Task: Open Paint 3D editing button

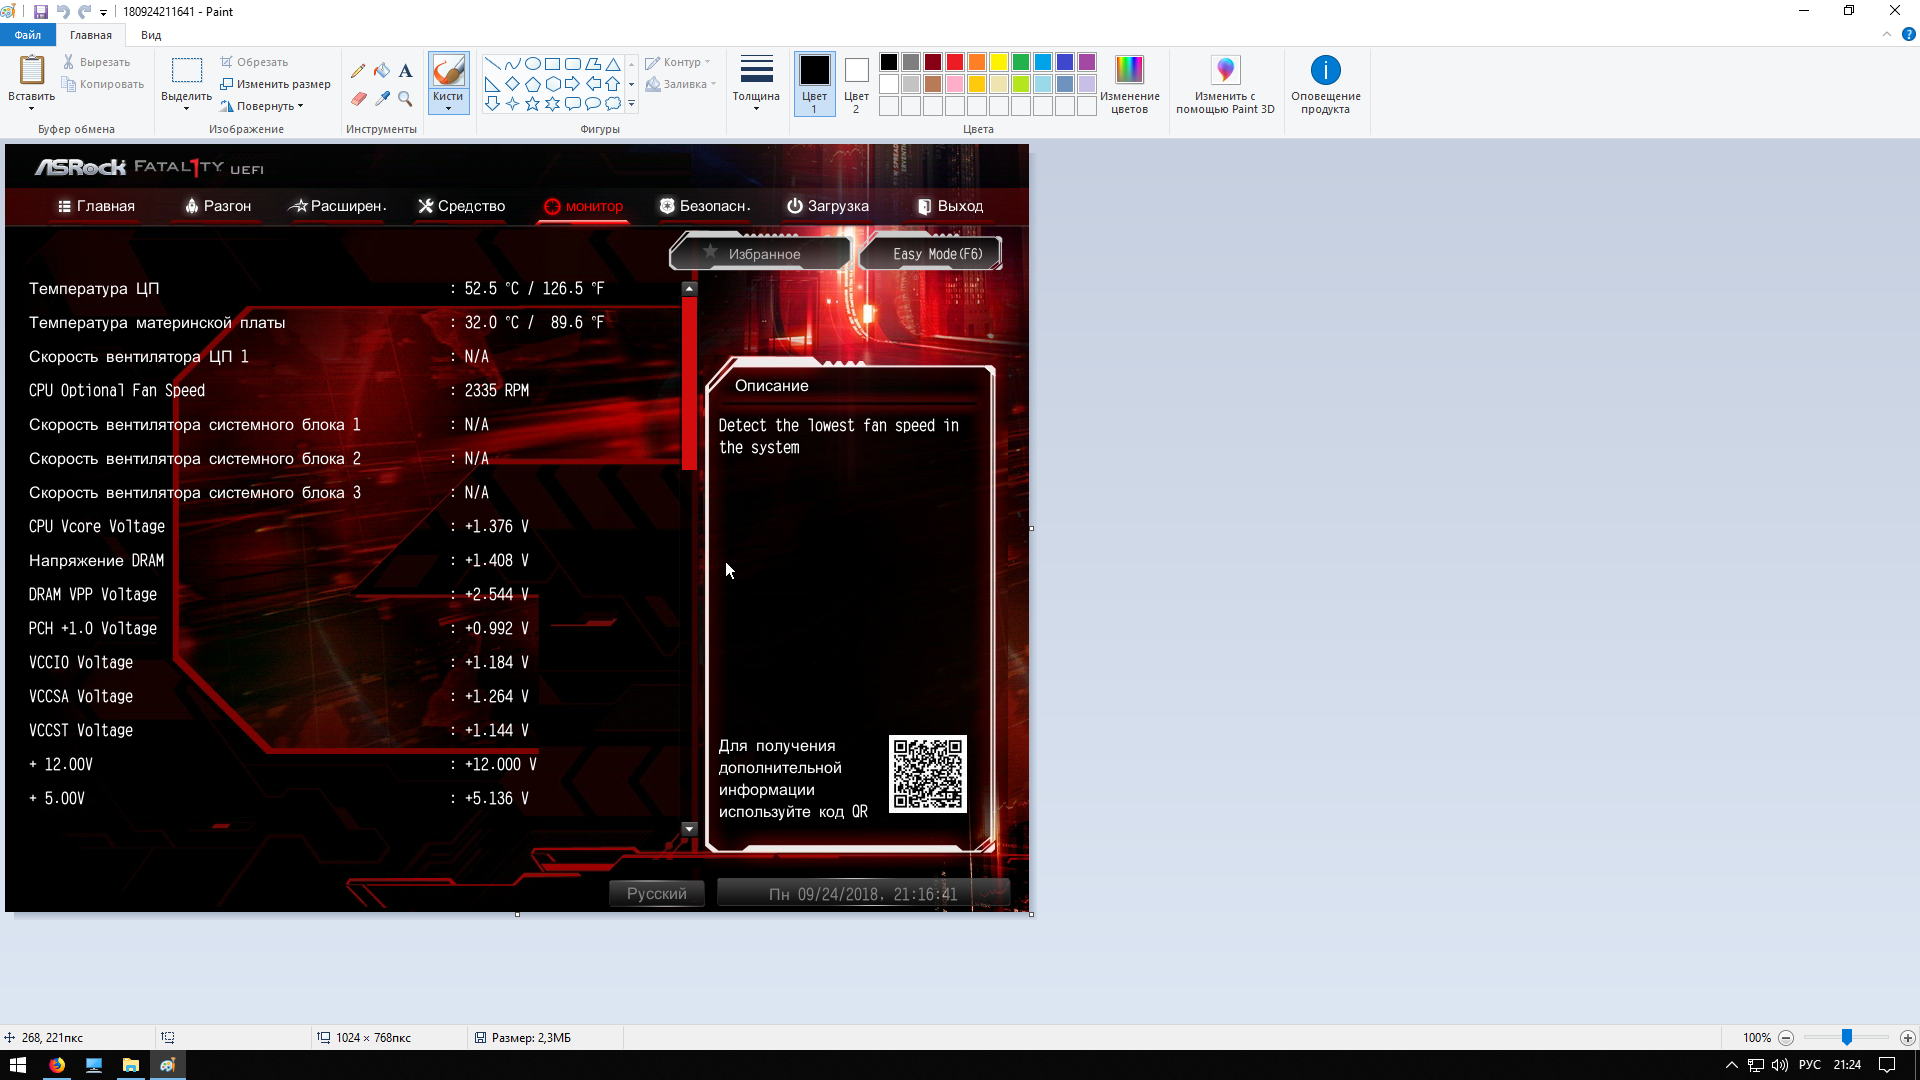Action: (x=1225, y=83)
